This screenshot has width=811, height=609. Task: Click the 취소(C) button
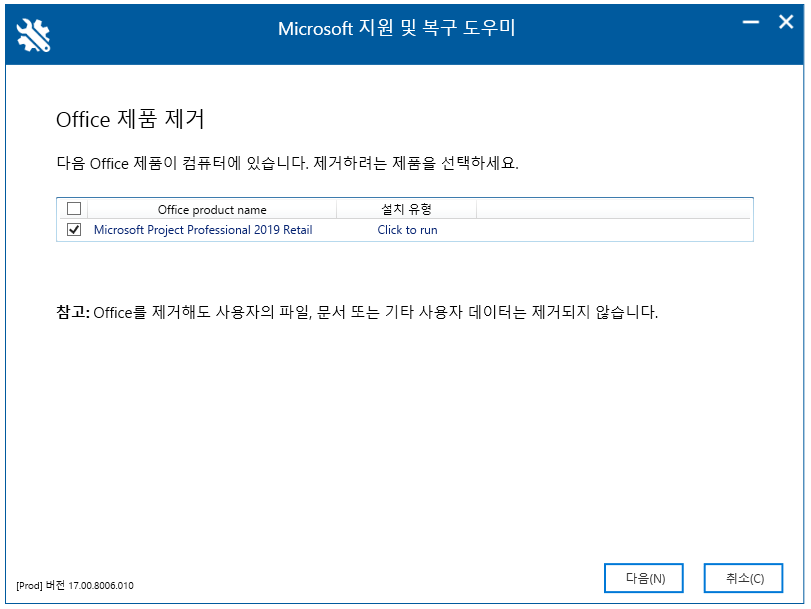[743, 578]
